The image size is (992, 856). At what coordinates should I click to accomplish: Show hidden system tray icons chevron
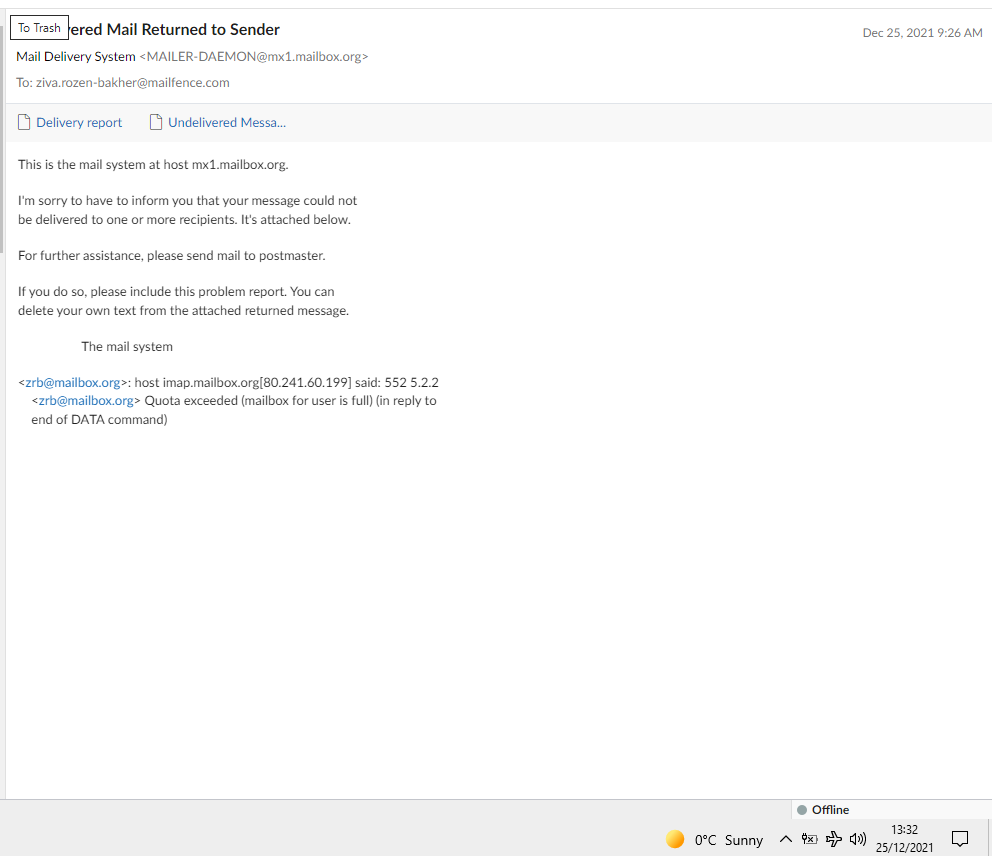(x=785, y=840)
